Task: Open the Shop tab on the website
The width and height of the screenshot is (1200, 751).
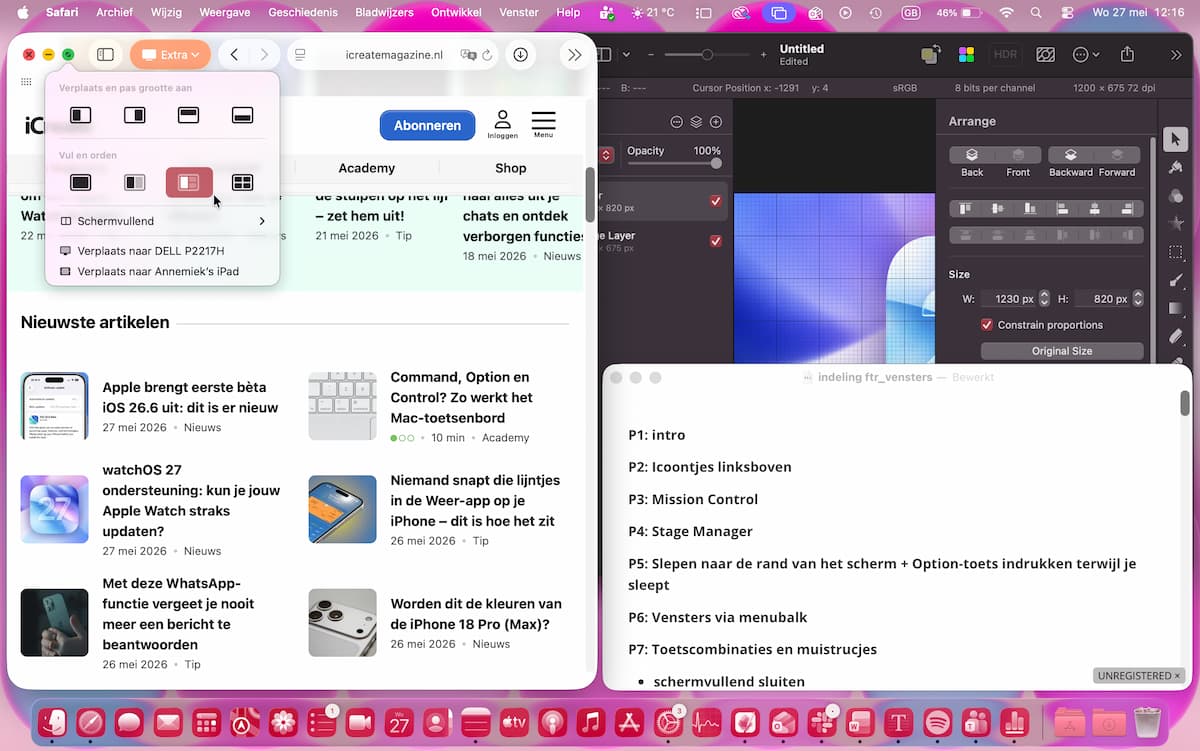Action: 511,168
